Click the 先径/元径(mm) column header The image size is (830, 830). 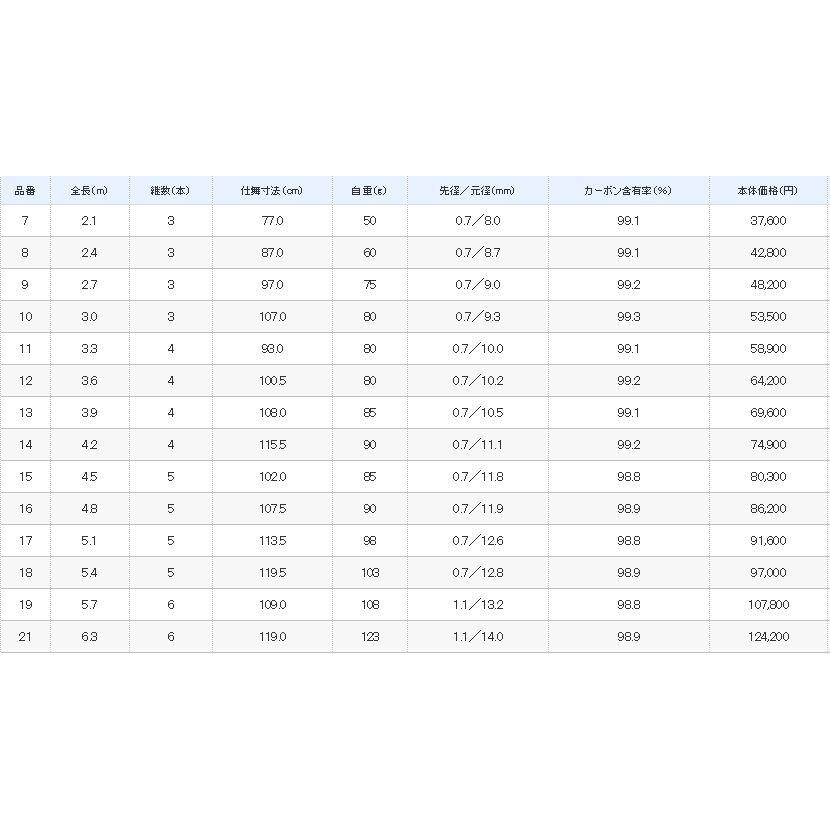point(477,190)
